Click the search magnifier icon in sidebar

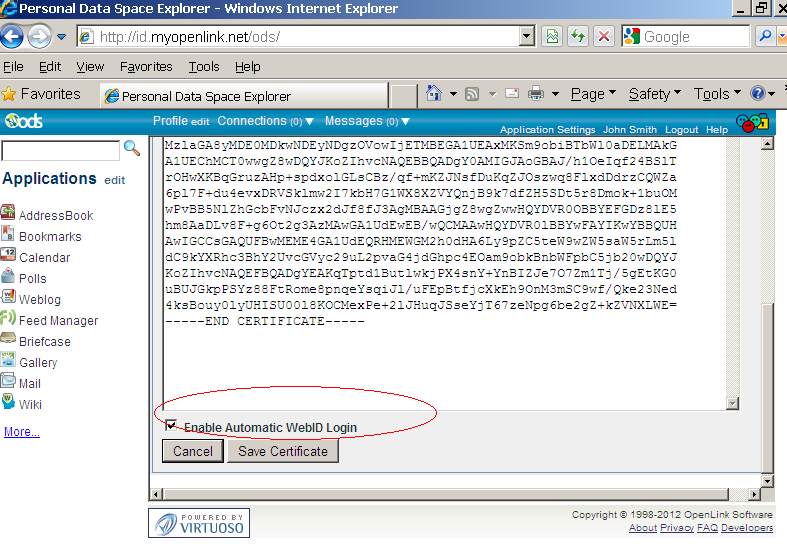[131, 149]
